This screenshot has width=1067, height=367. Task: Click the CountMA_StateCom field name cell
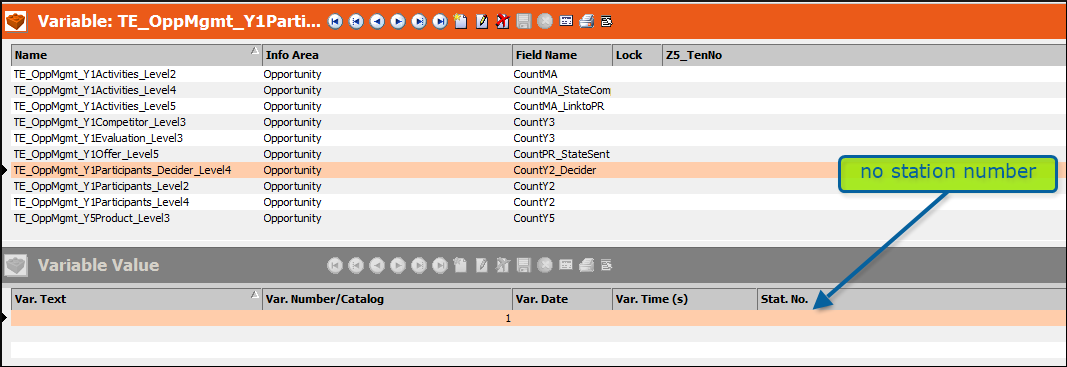pos(562,90)
